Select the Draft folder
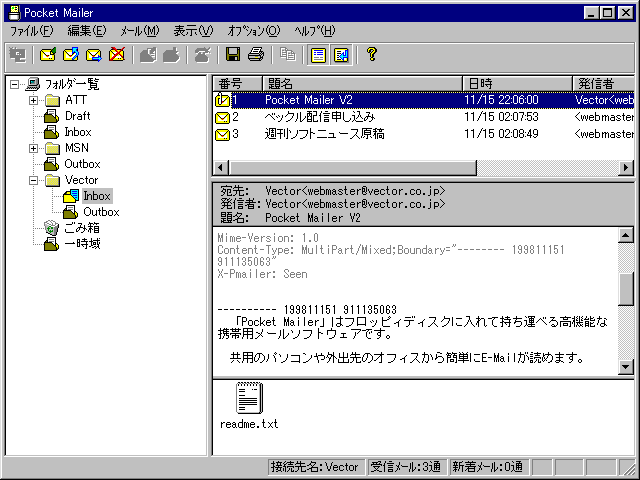This screenshot has height=480, width=640. point(78,116)
